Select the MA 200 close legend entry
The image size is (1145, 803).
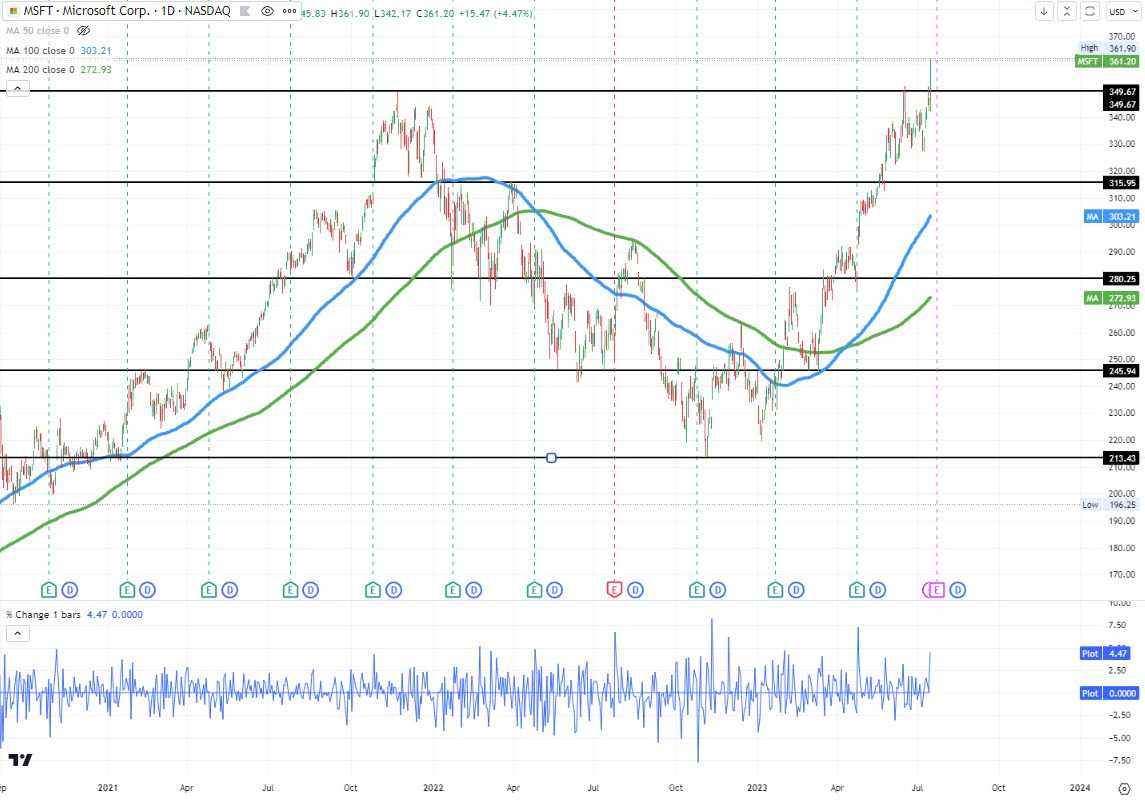tap(40, 70)
